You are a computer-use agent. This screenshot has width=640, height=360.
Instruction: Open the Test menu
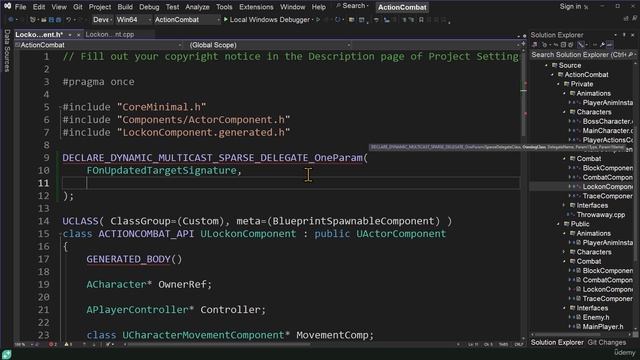(172, 7)
